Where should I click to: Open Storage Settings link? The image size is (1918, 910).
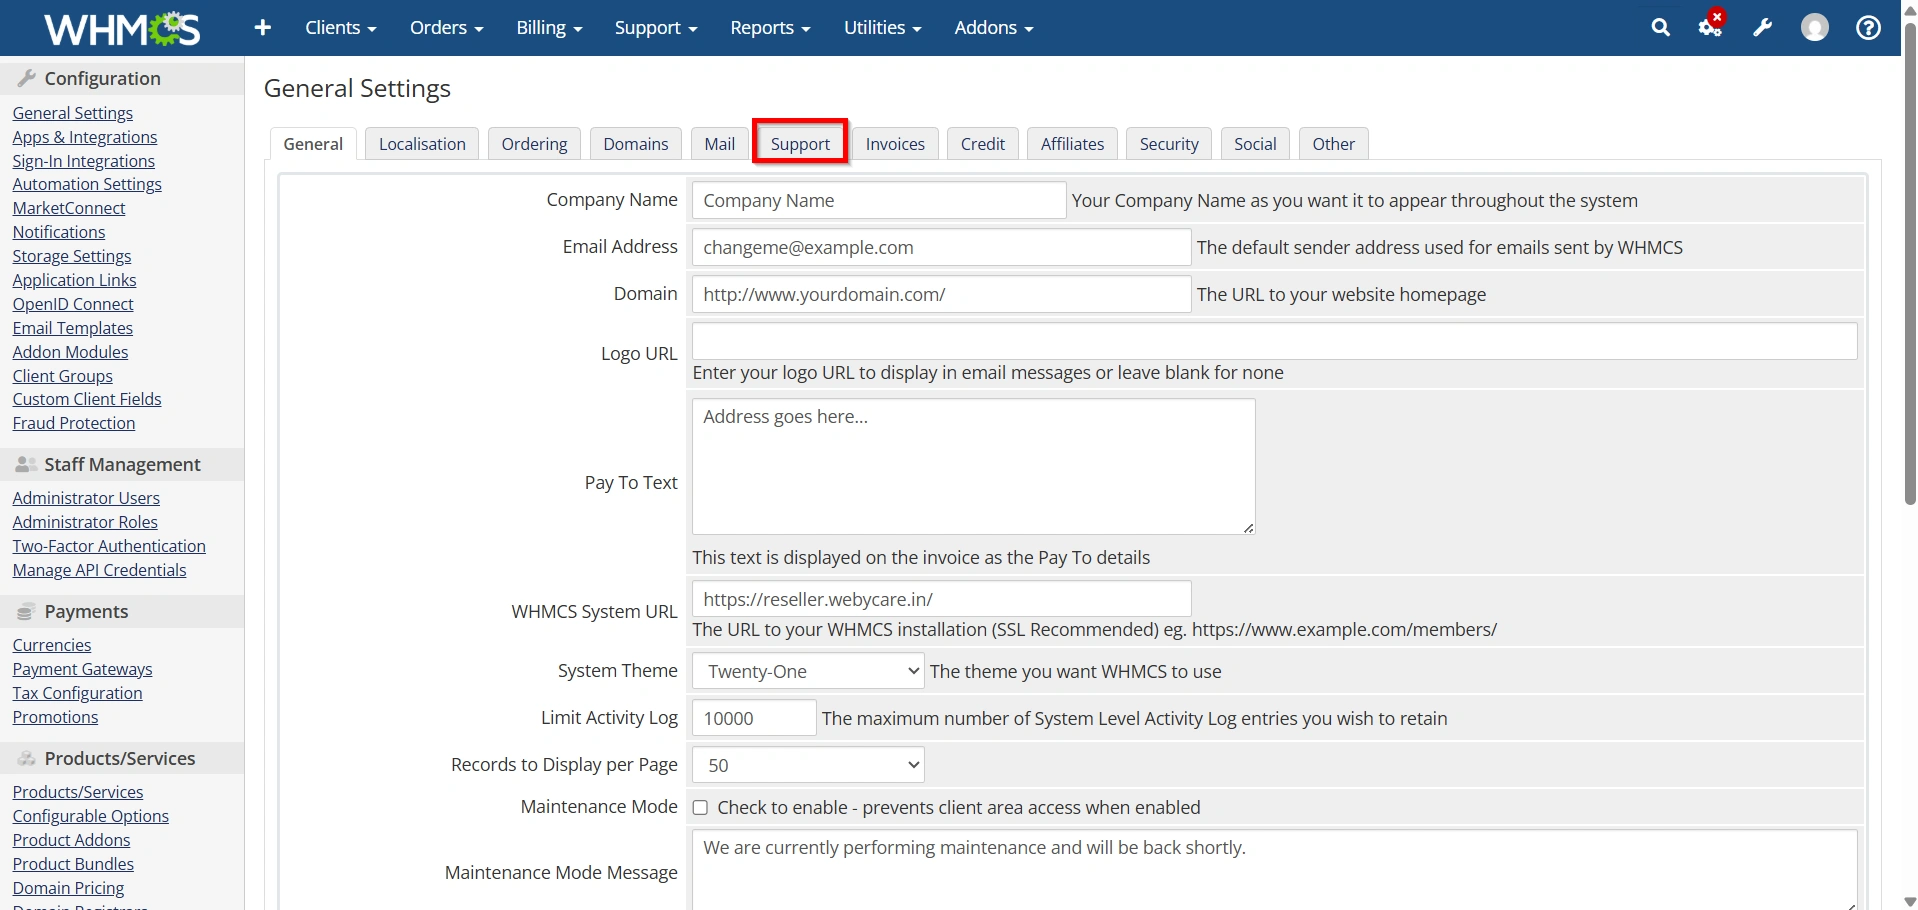click(x=72, y=256)
